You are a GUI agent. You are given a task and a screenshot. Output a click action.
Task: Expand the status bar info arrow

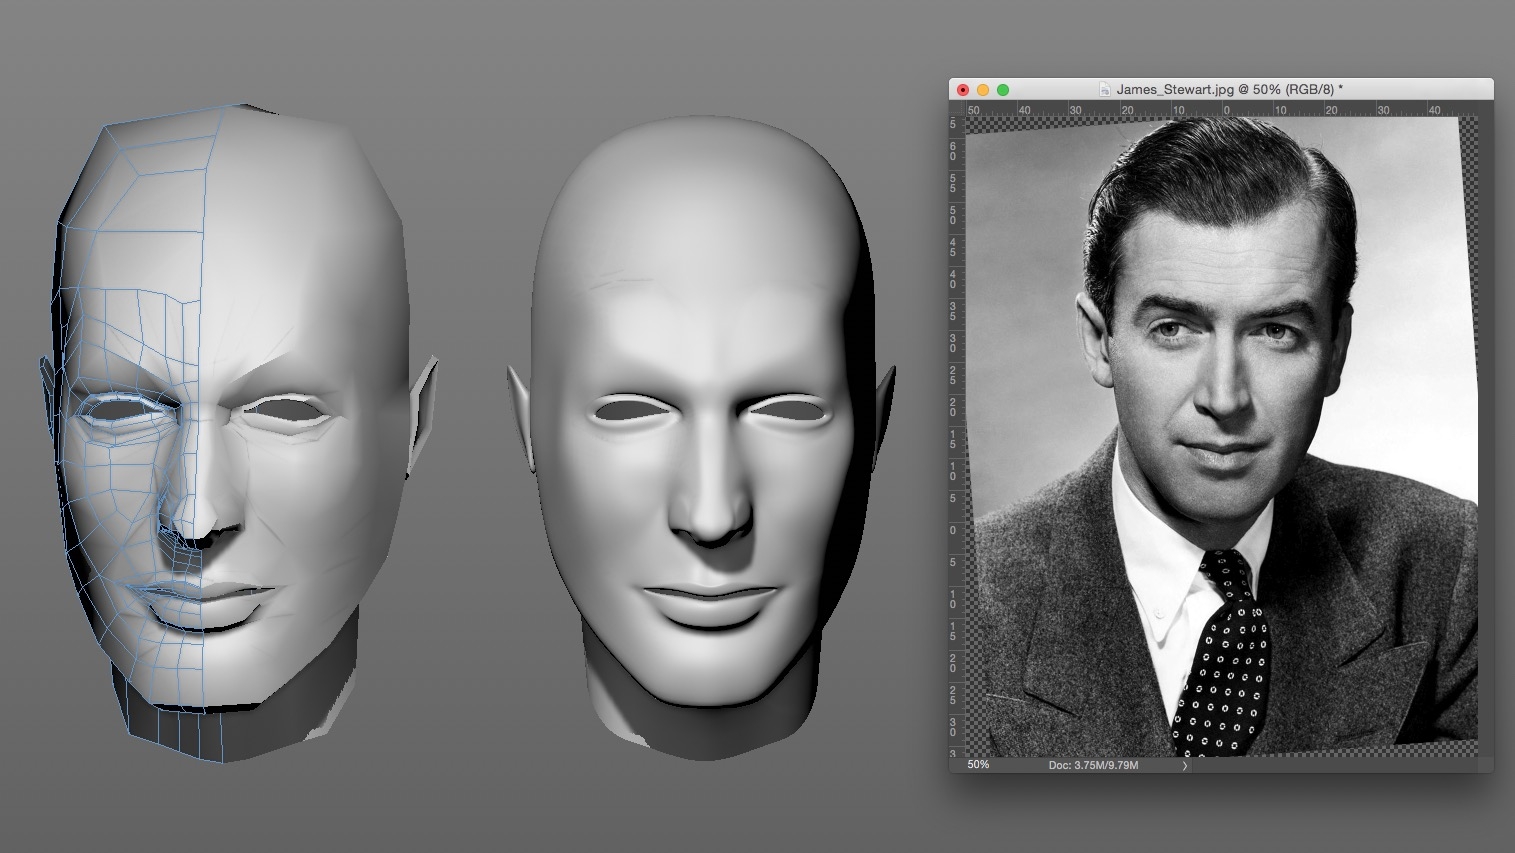1185,765
